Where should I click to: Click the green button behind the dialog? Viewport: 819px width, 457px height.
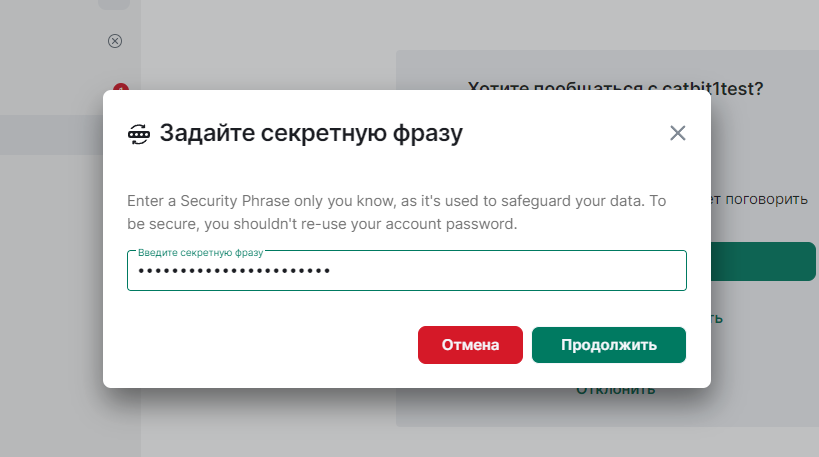pyautogui.click(x=763, y=261)
